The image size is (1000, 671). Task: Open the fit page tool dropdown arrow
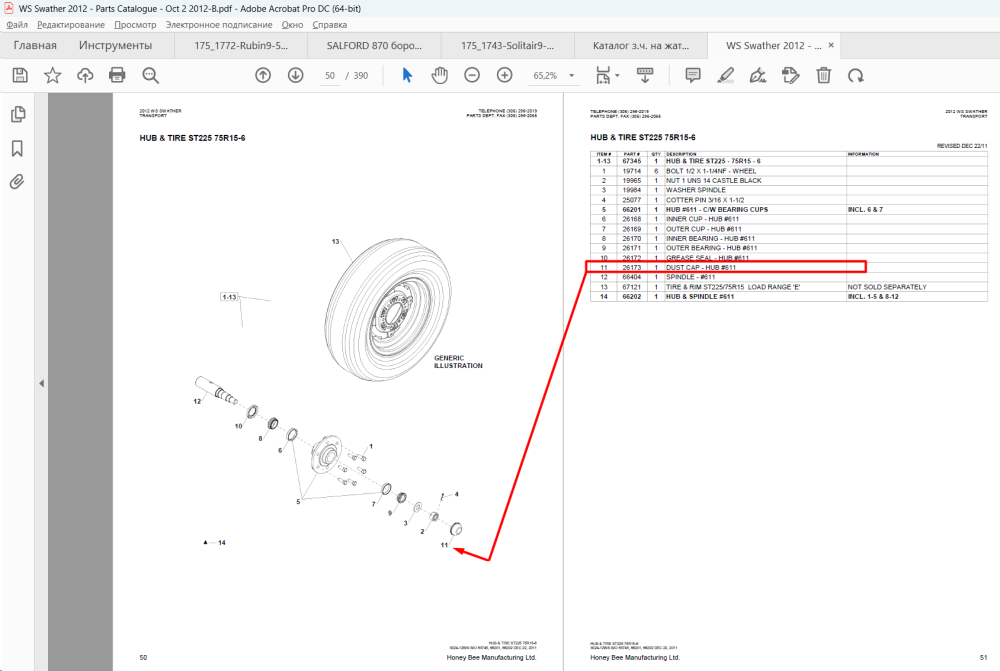click(x=617, y=75)
